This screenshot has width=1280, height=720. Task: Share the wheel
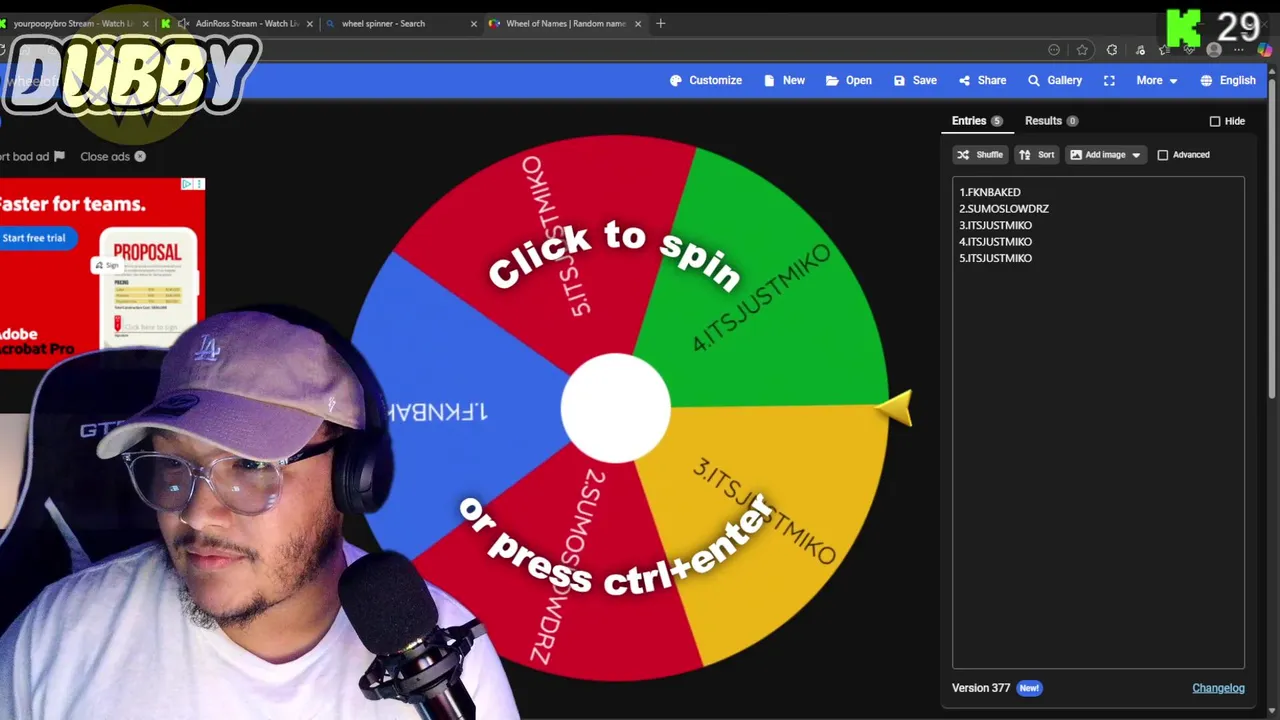tap(982, 80)
